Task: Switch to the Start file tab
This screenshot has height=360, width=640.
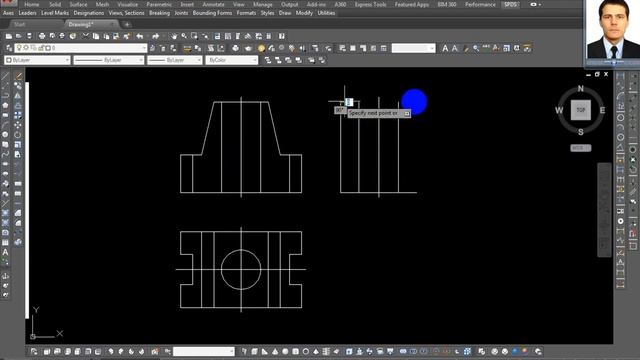Action: pos(20,24)
